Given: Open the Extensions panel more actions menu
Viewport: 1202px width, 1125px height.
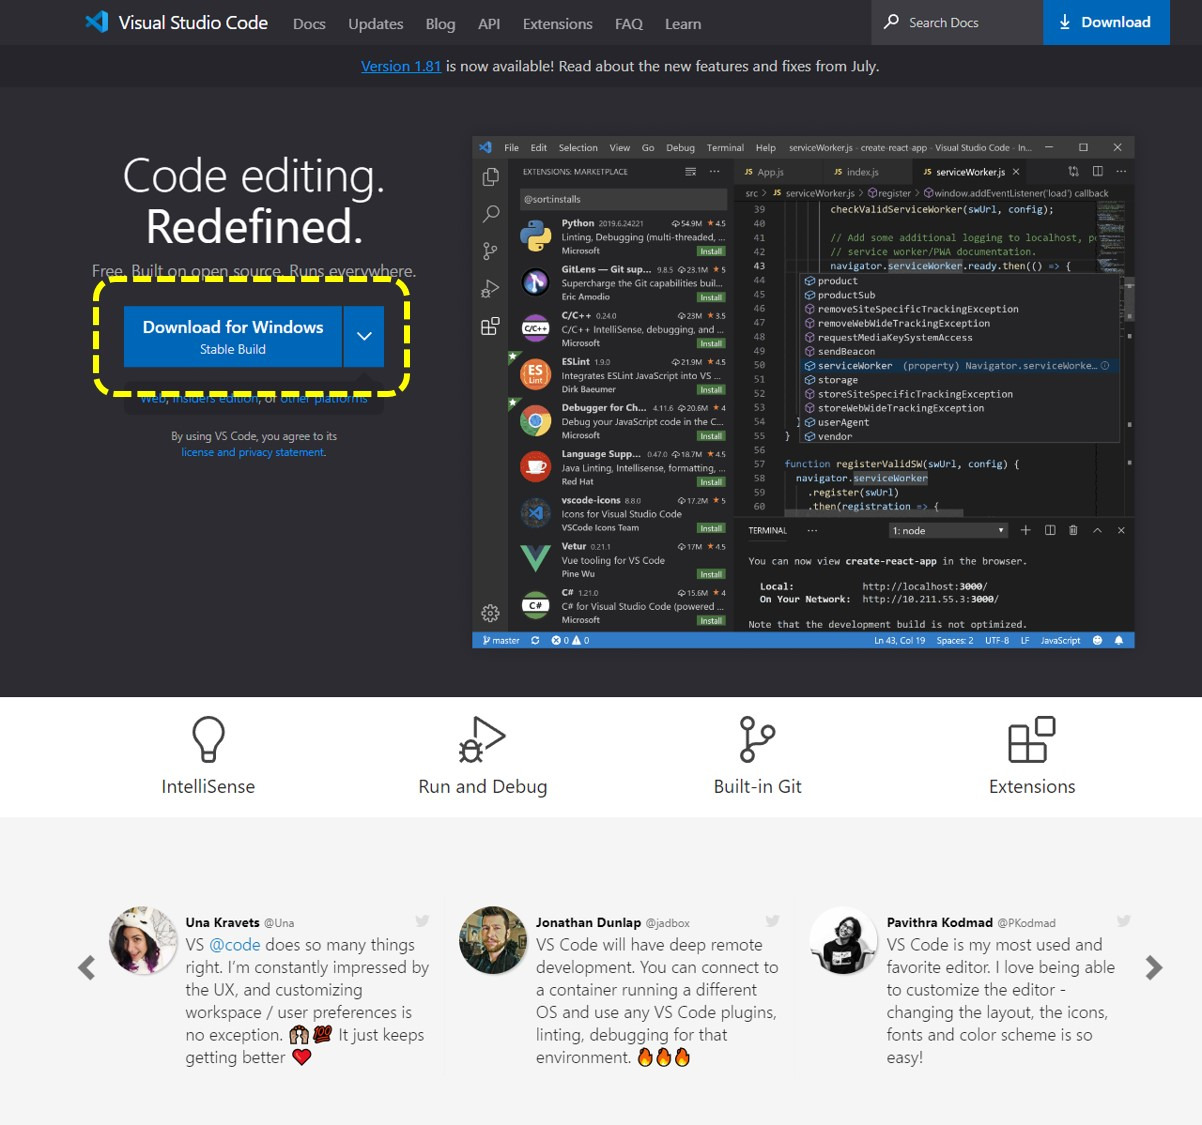Looking at the screenshot, I should 714,171.
